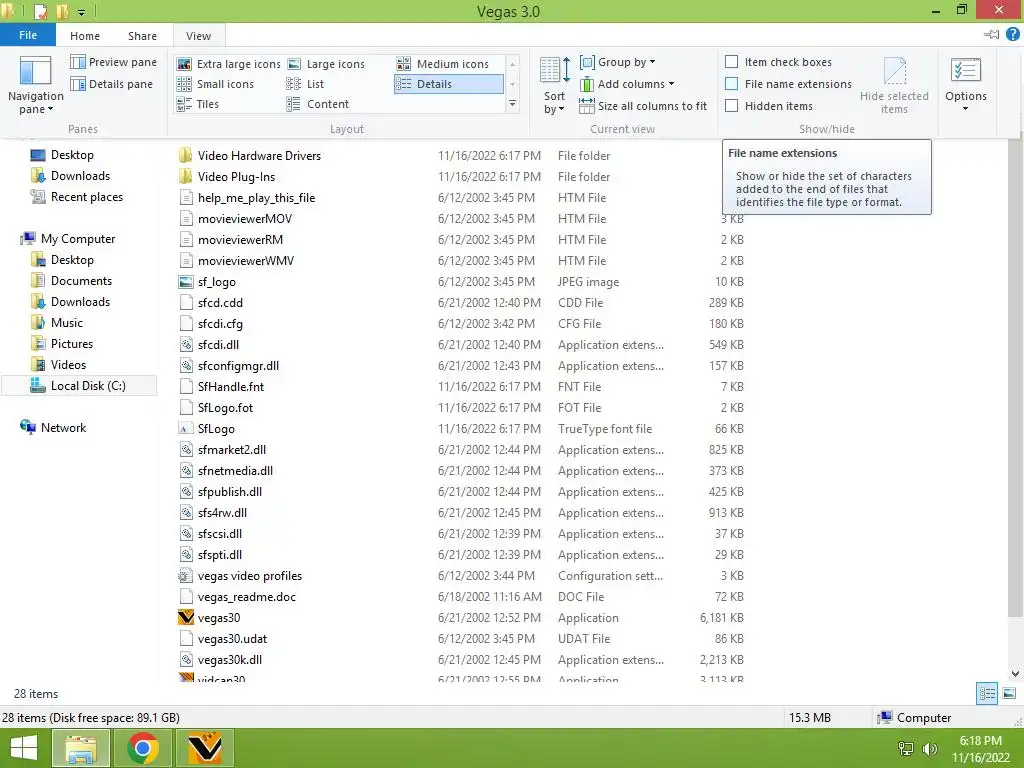Image resolution: width=1024 pixels, height=768 pixels.
Task: Switch to details view in status bar
Action: coord(987,693)
